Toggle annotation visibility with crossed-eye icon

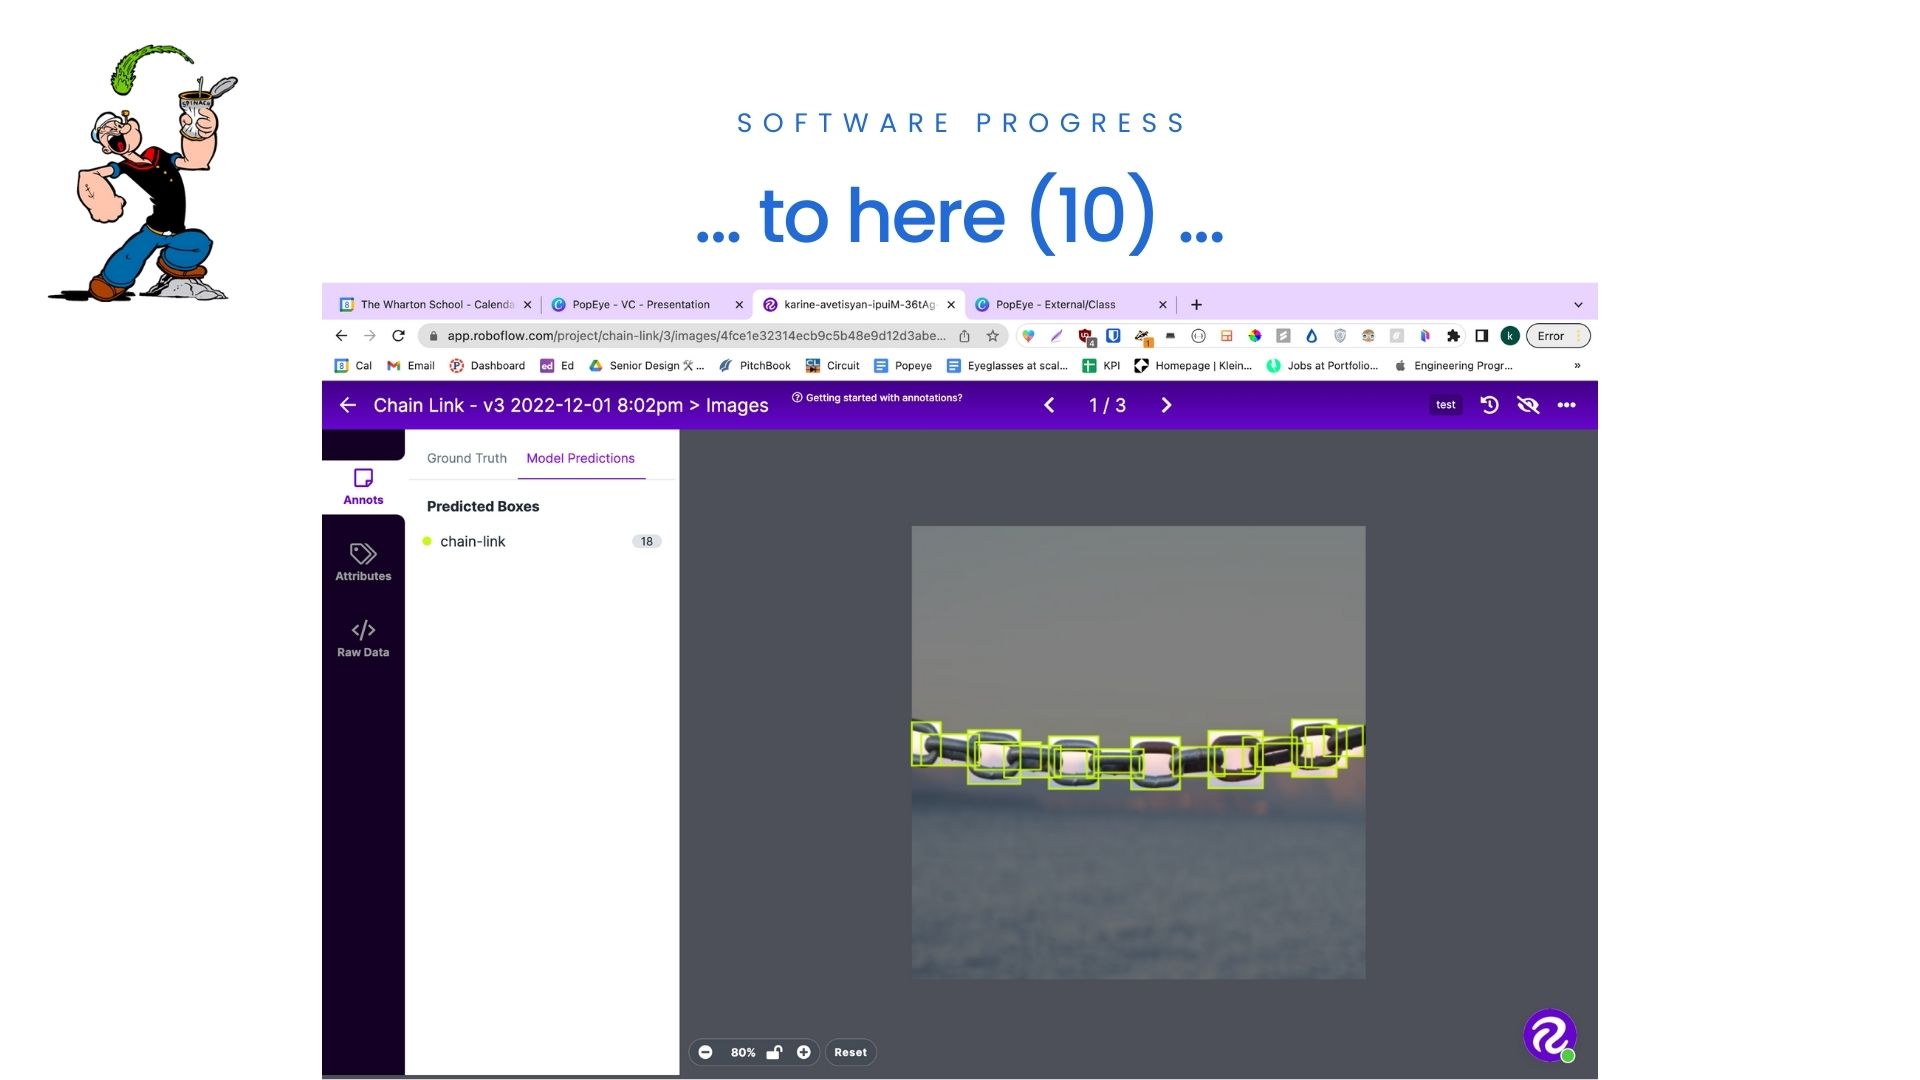click(1527, 405)
